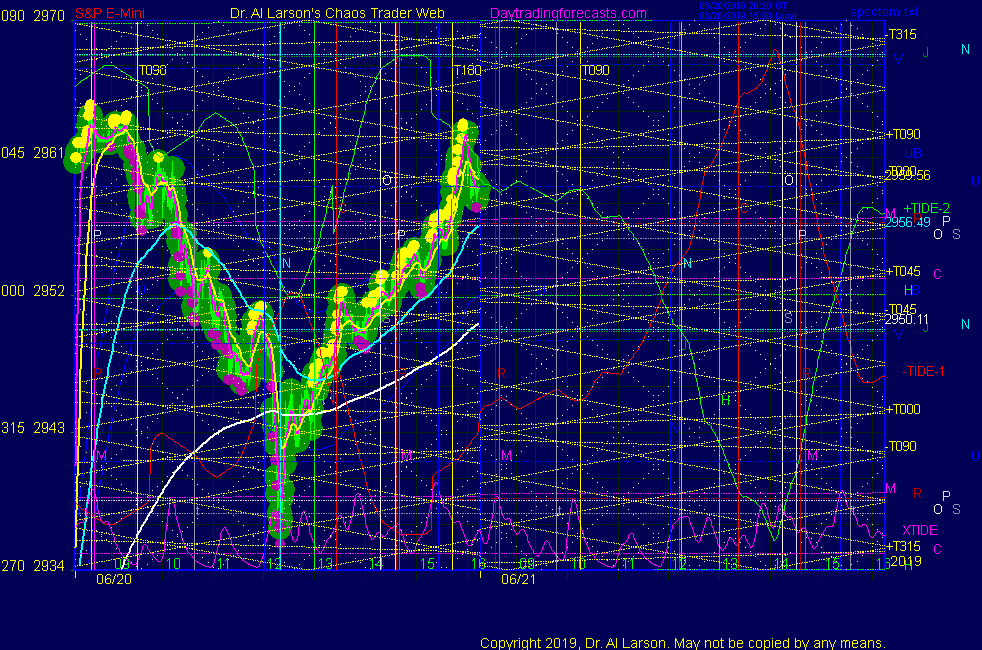Click the "-T090" level label on the right edge

click(x=901, y=446)
